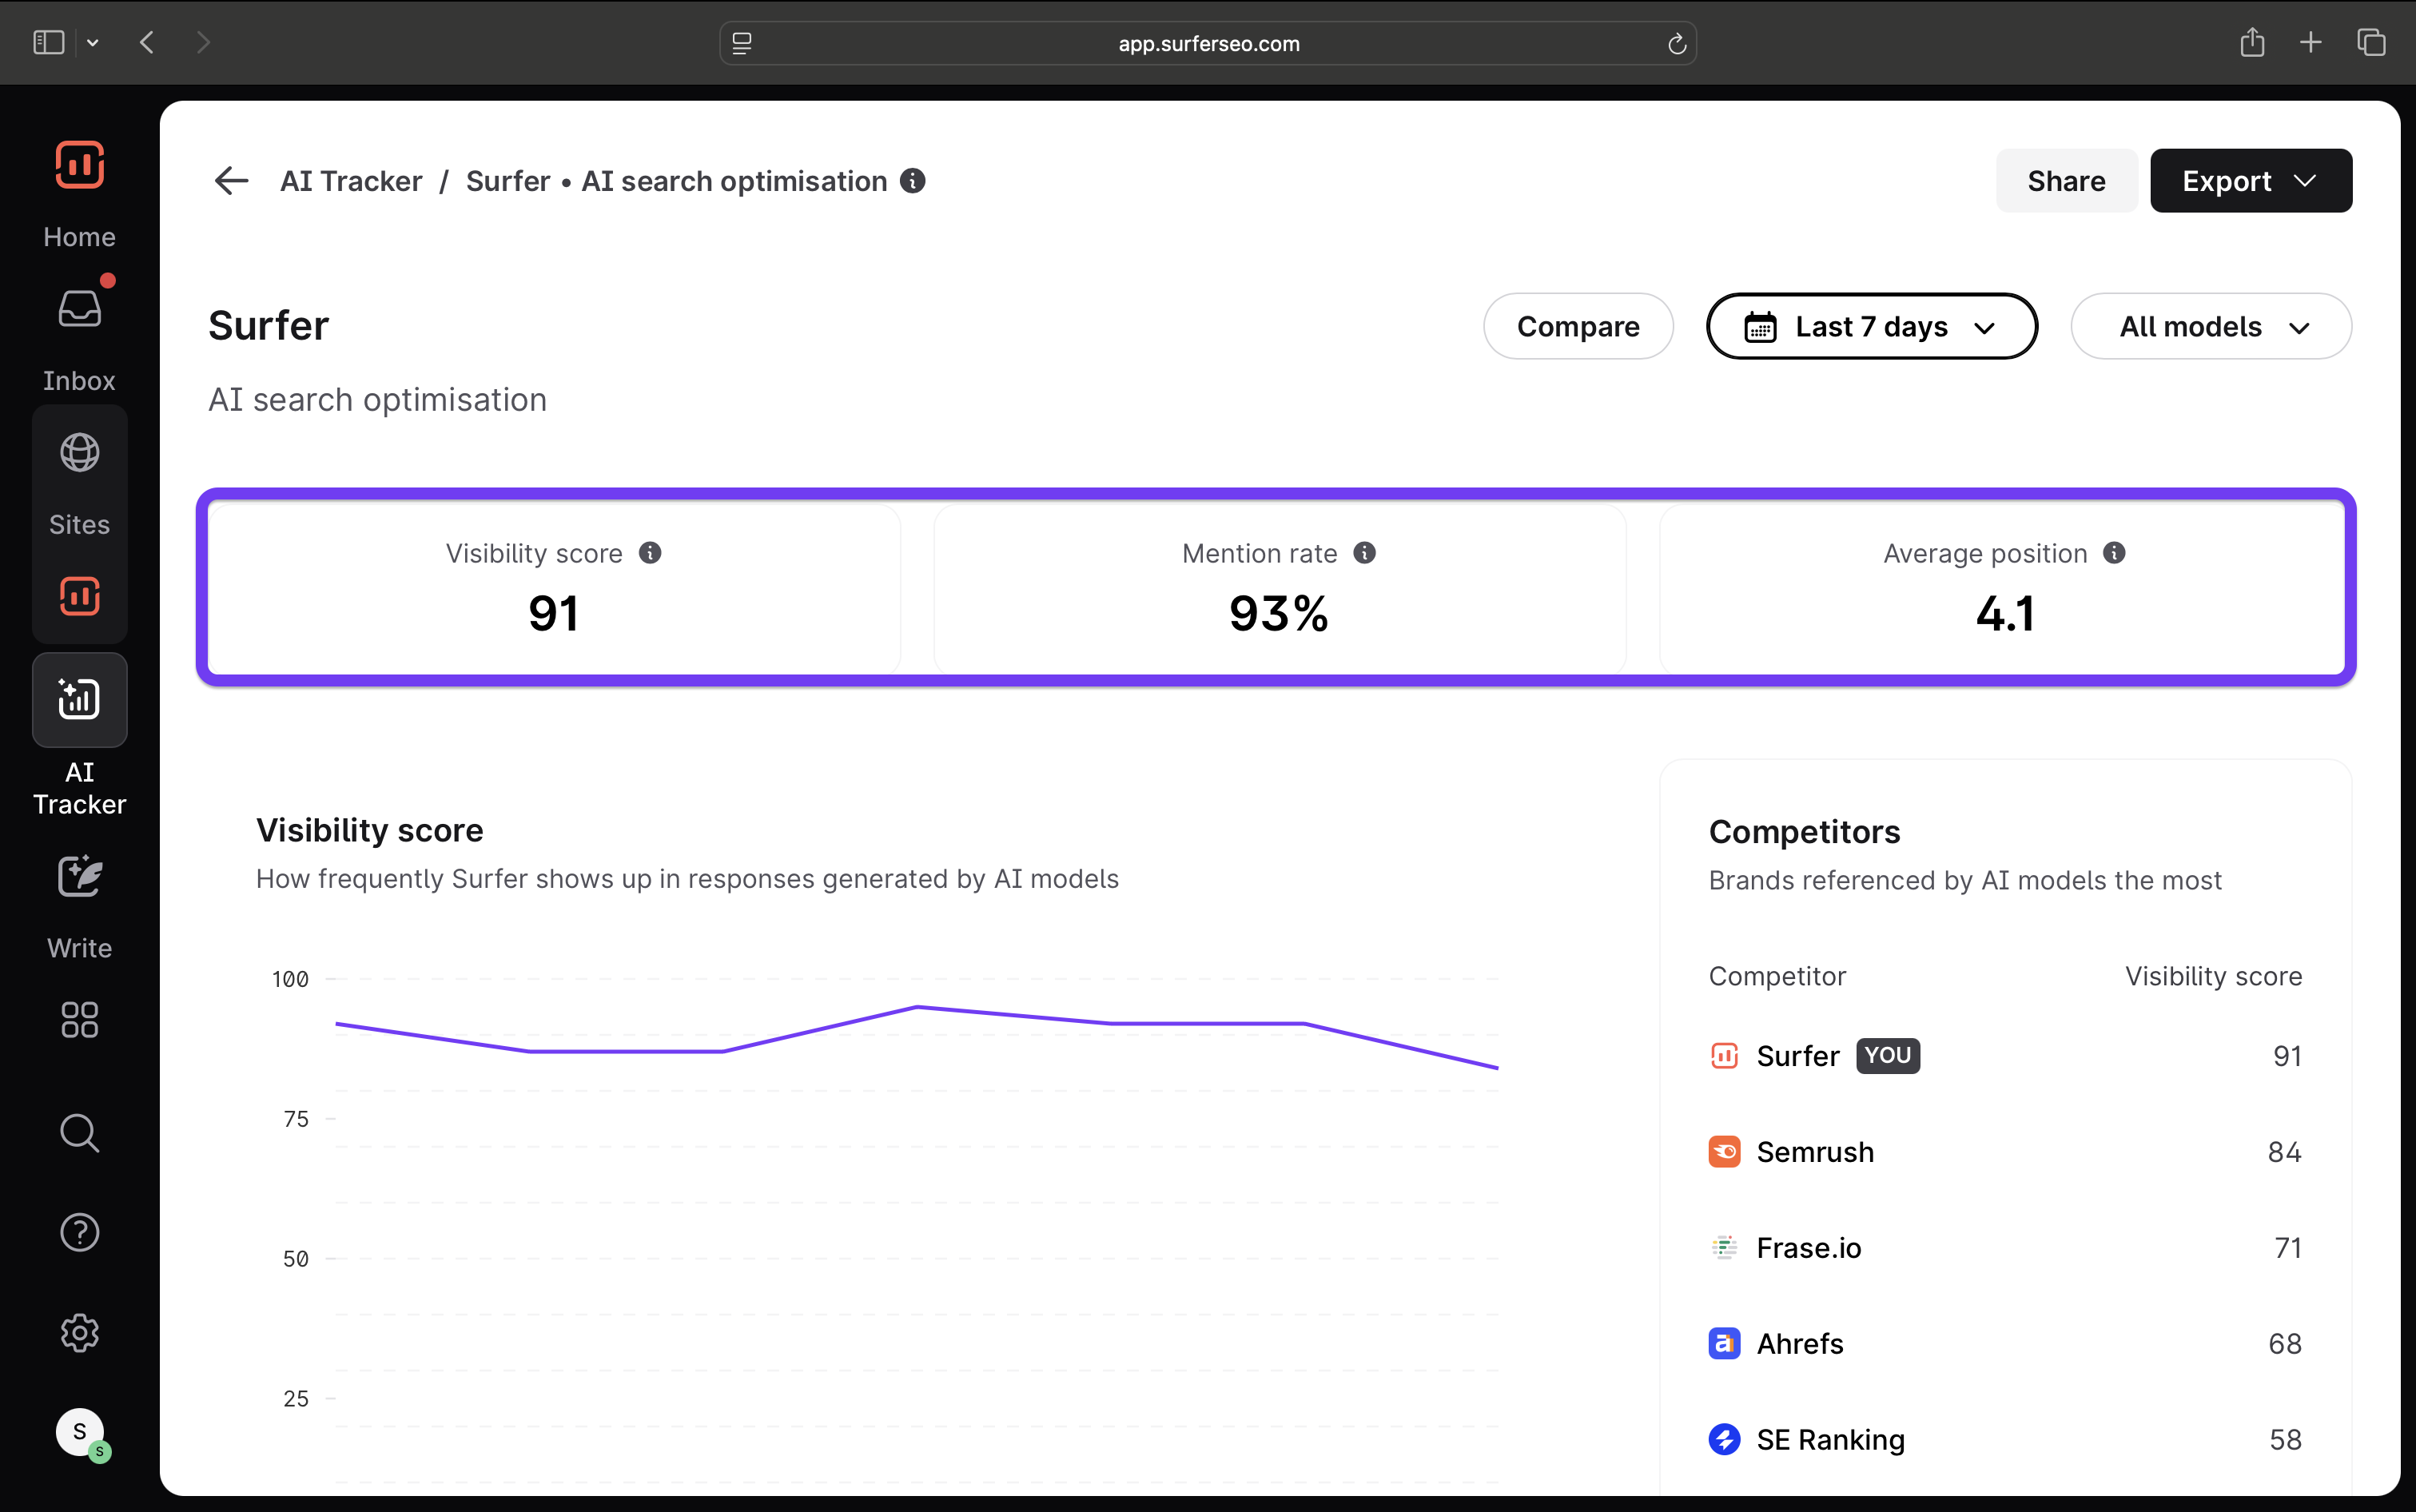Click the apps grid icon in sidebar
The height and width of the screenshot is (1512, 2416).
click(79, 1020)
